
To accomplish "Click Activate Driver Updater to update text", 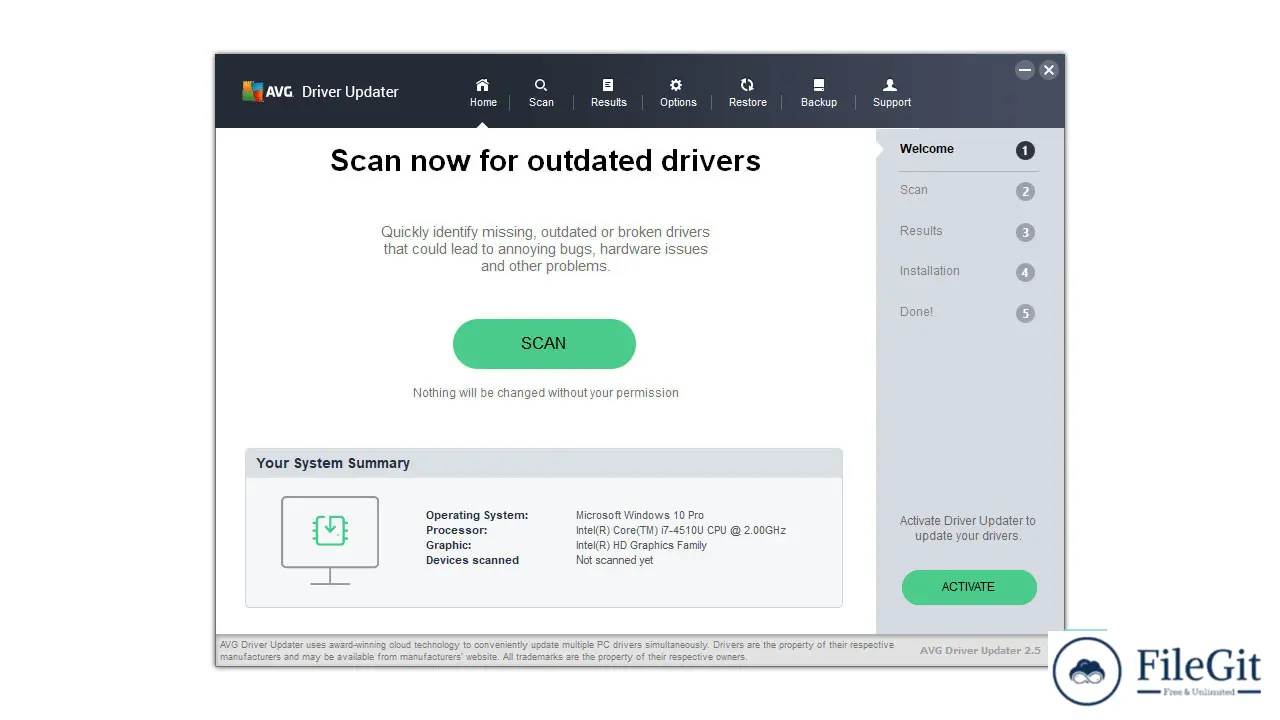I will [x=968, y=528].
